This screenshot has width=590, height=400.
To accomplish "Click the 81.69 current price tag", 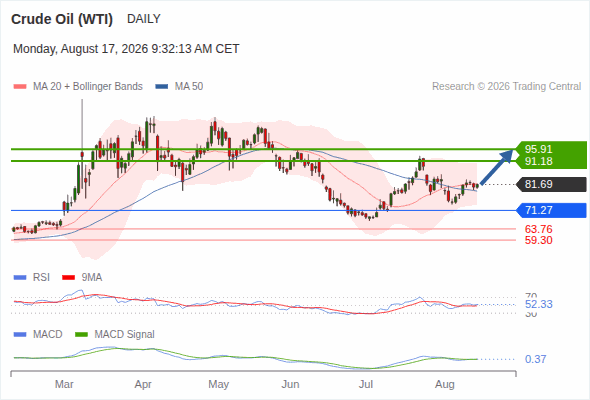I will pos(551,184).
